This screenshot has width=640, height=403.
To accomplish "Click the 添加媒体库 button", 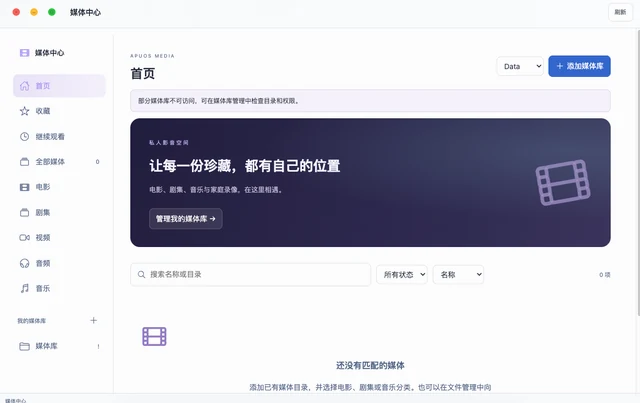I will click(579, 66).
